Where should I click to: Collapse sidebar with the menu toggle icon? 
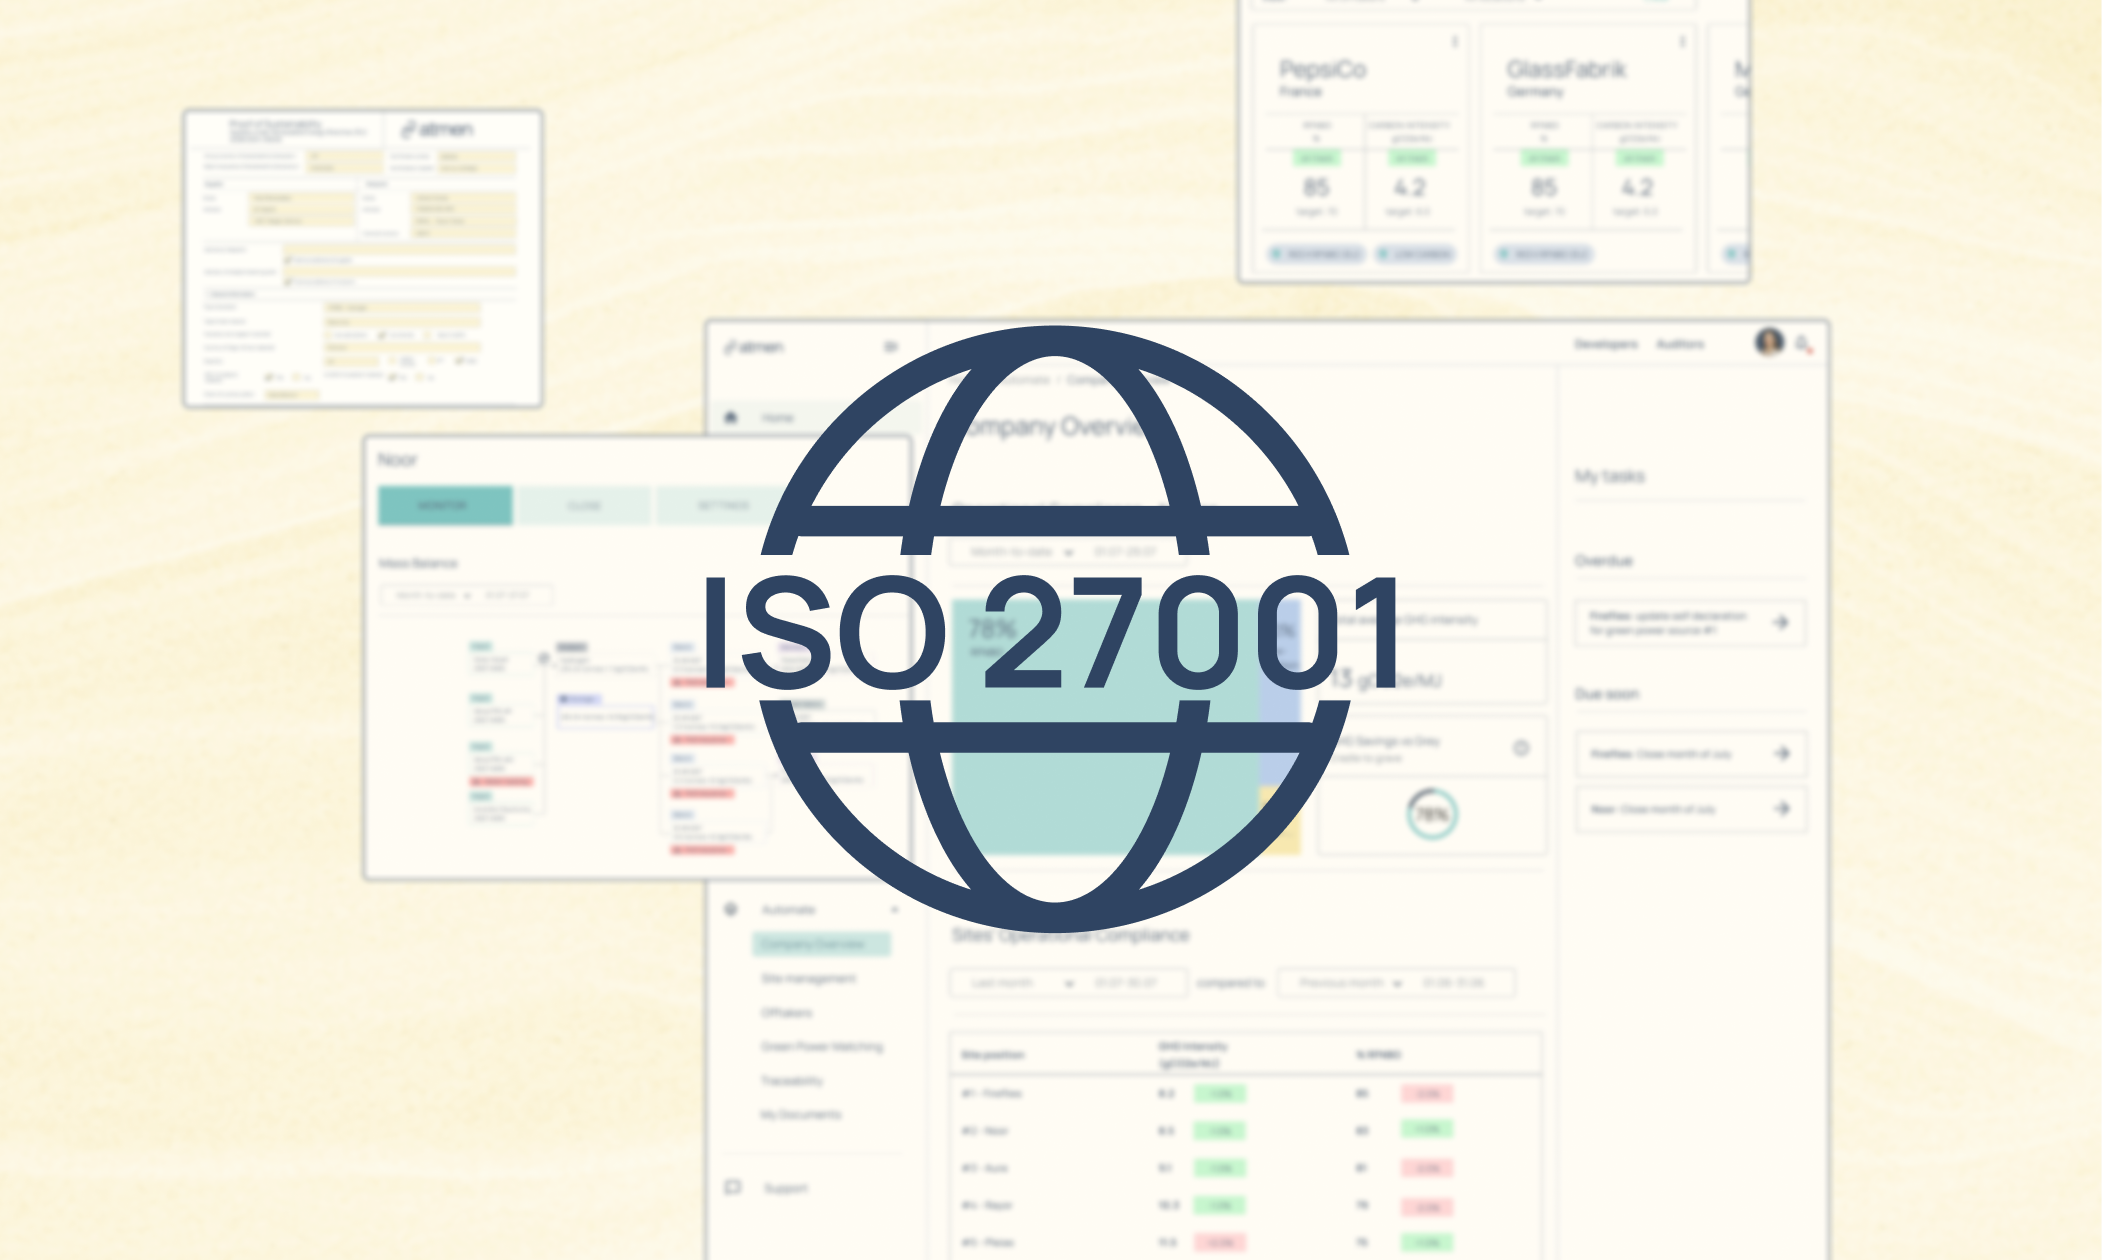pyautogui.click(x=890, y=346)
